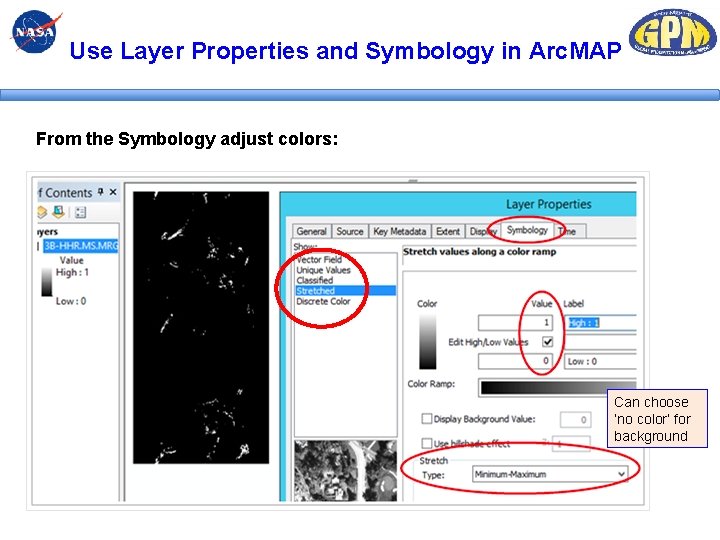The height and width of the screenshot is (540, 720).
Task: Open the Source tab
Action: (x=350, y=231)
